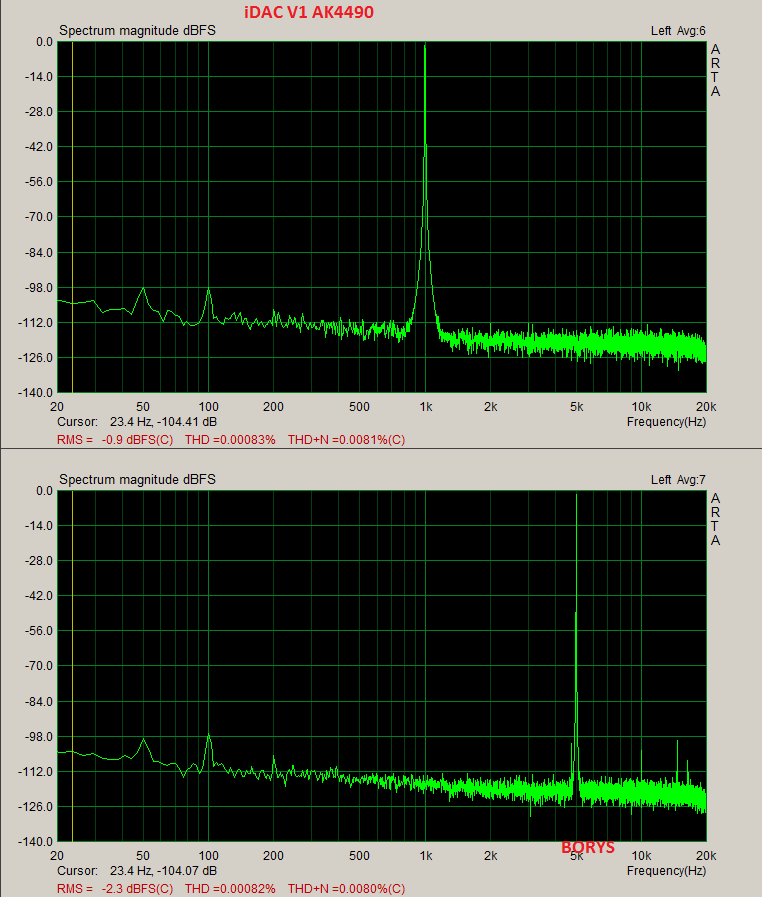Click the top cursor readout '23.4 Hz, -104.41 dB'
The width and height of the screenshot is (762, 898).
point(163,422)
